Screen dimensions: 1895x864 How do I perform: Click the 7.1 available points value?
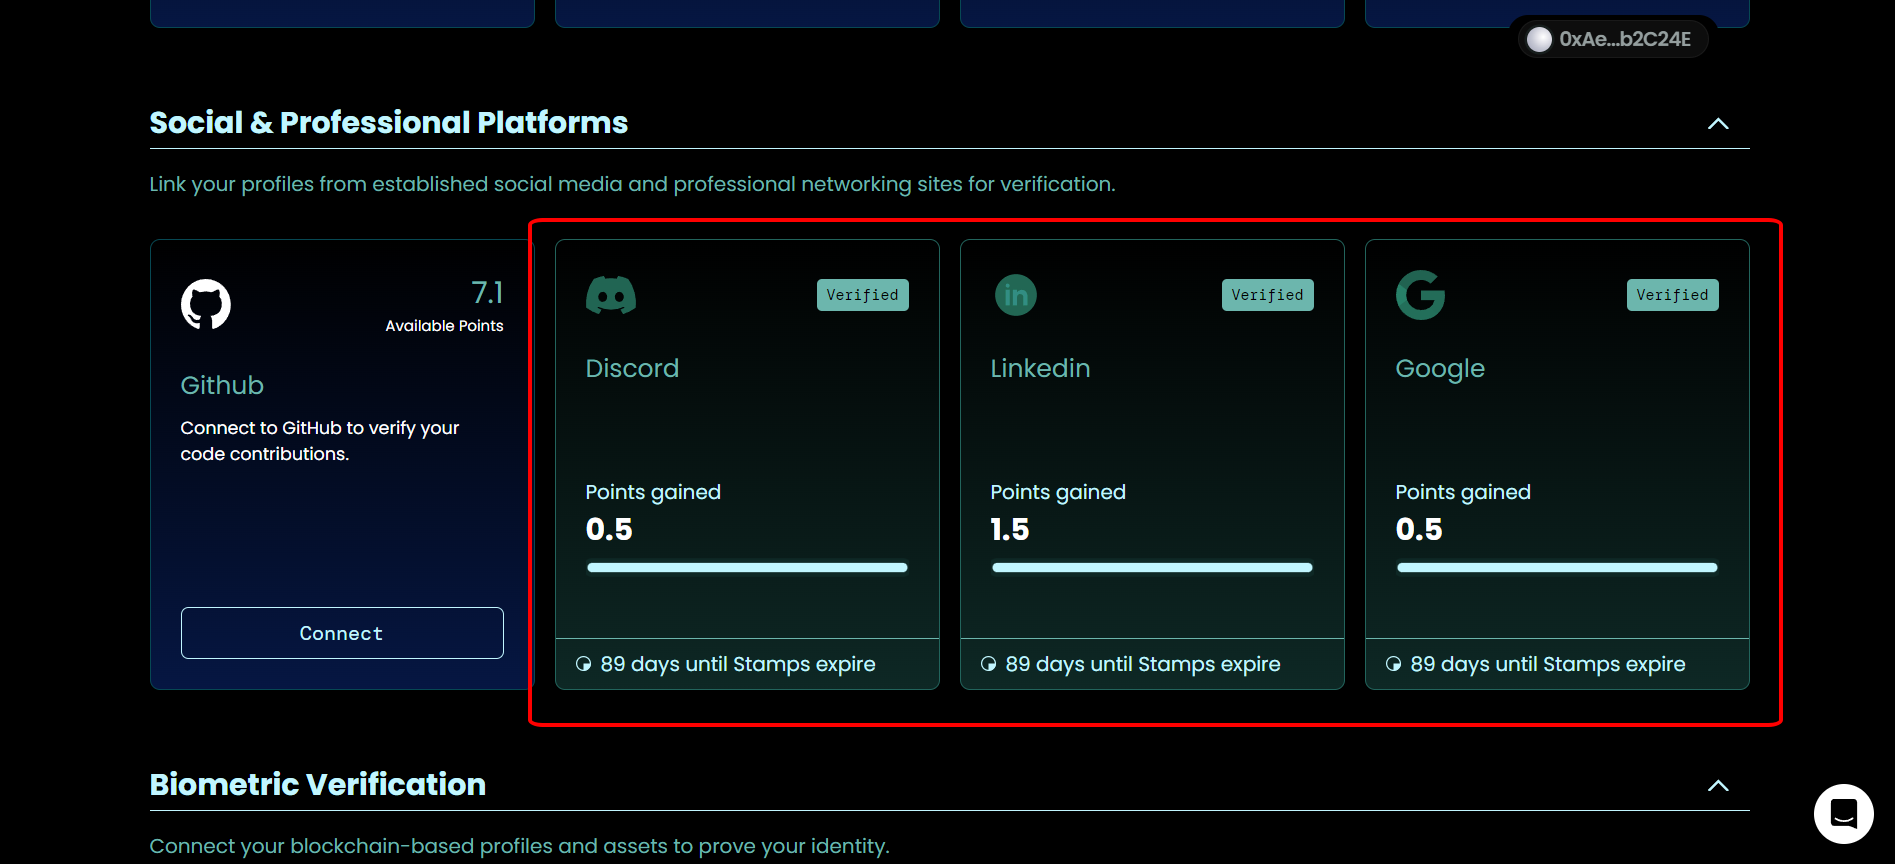coord(487,292)
